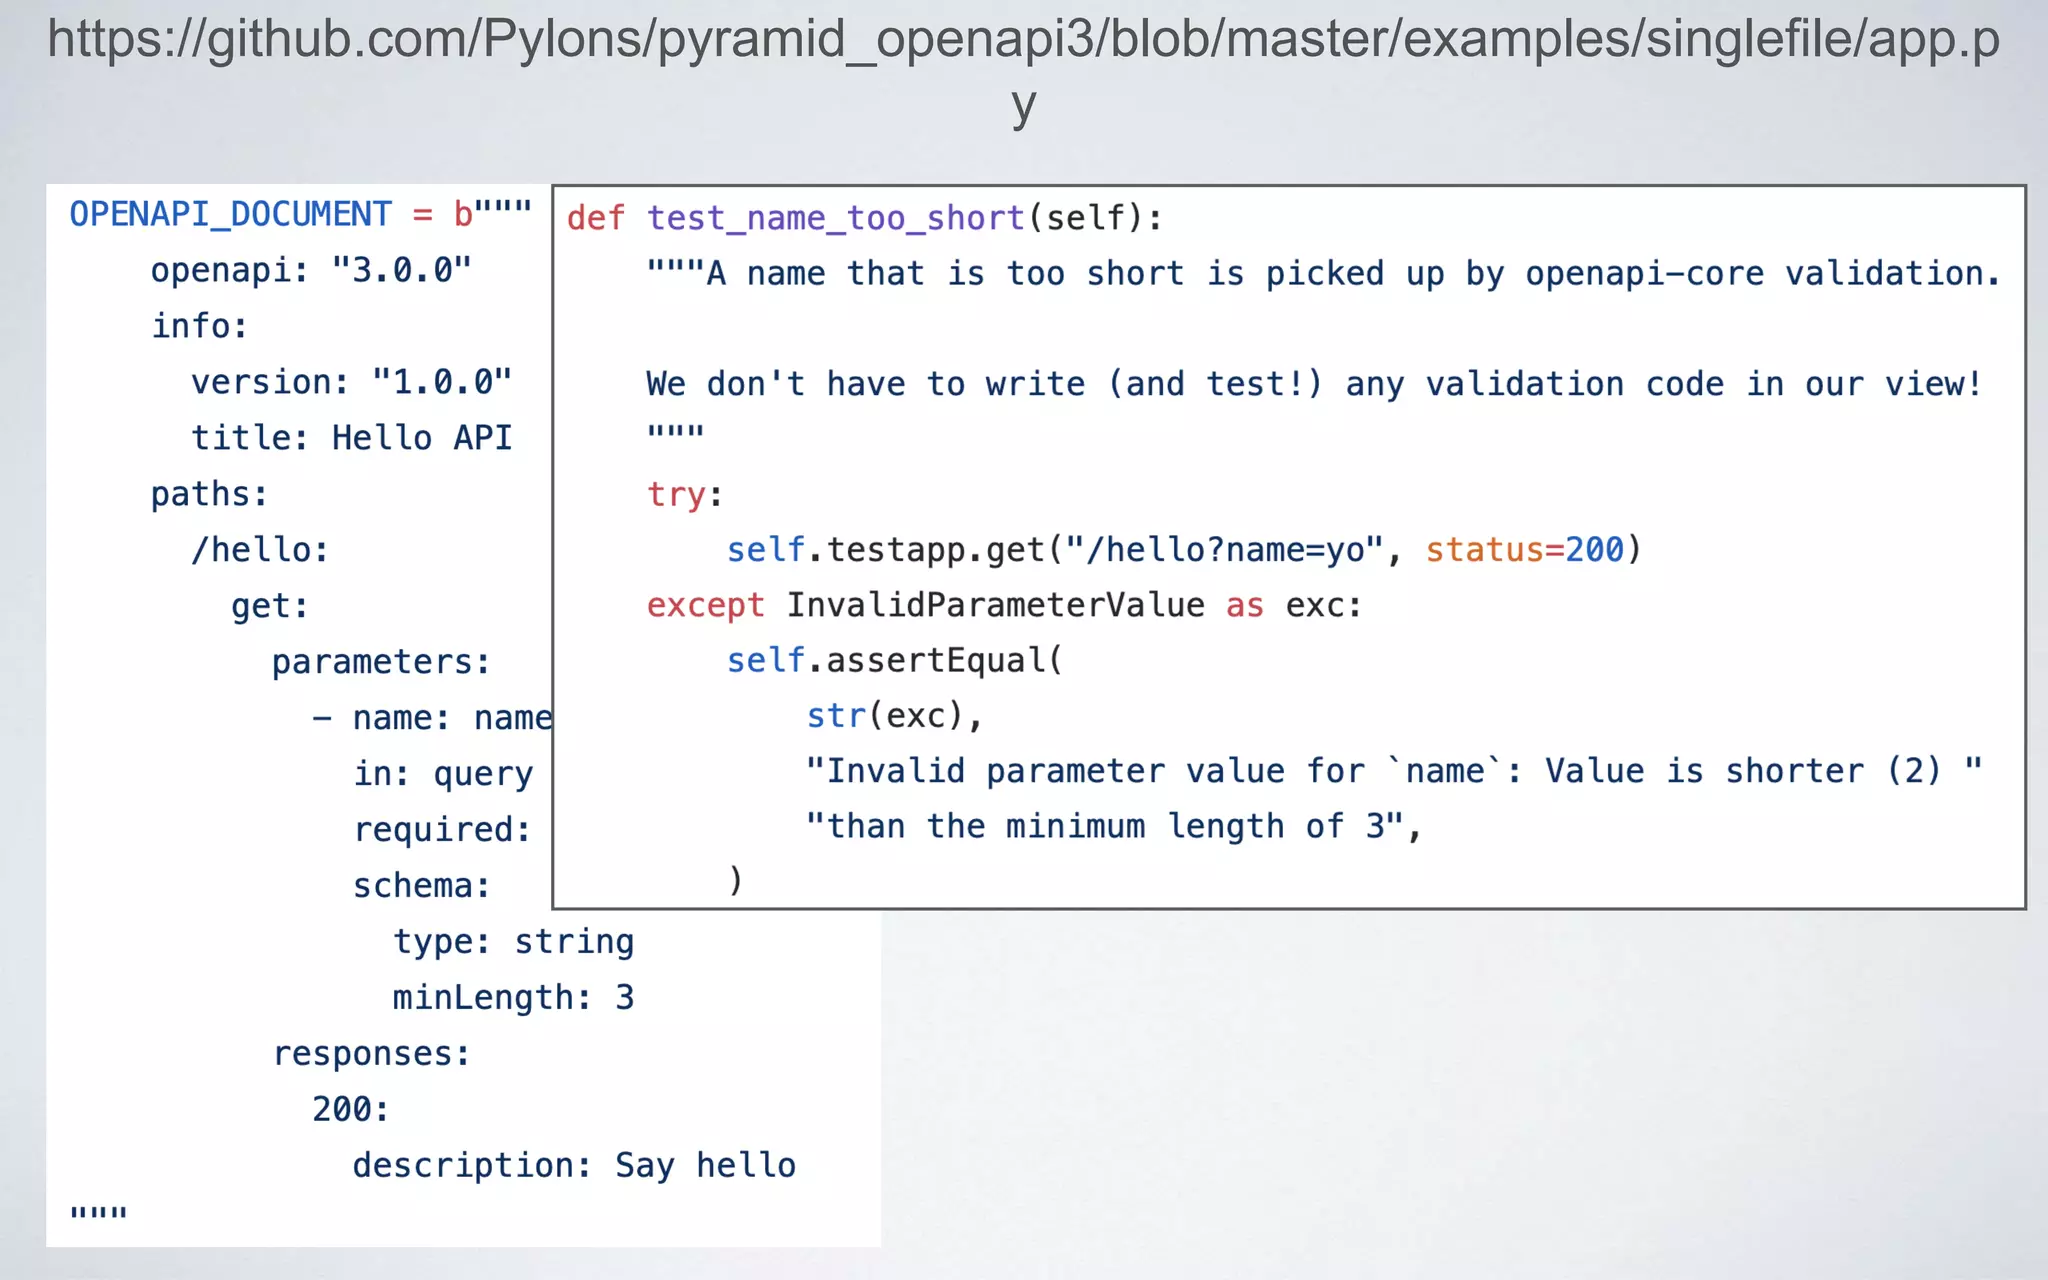
Task: Click the 'status=200' argument
Action: point(1525,550)
